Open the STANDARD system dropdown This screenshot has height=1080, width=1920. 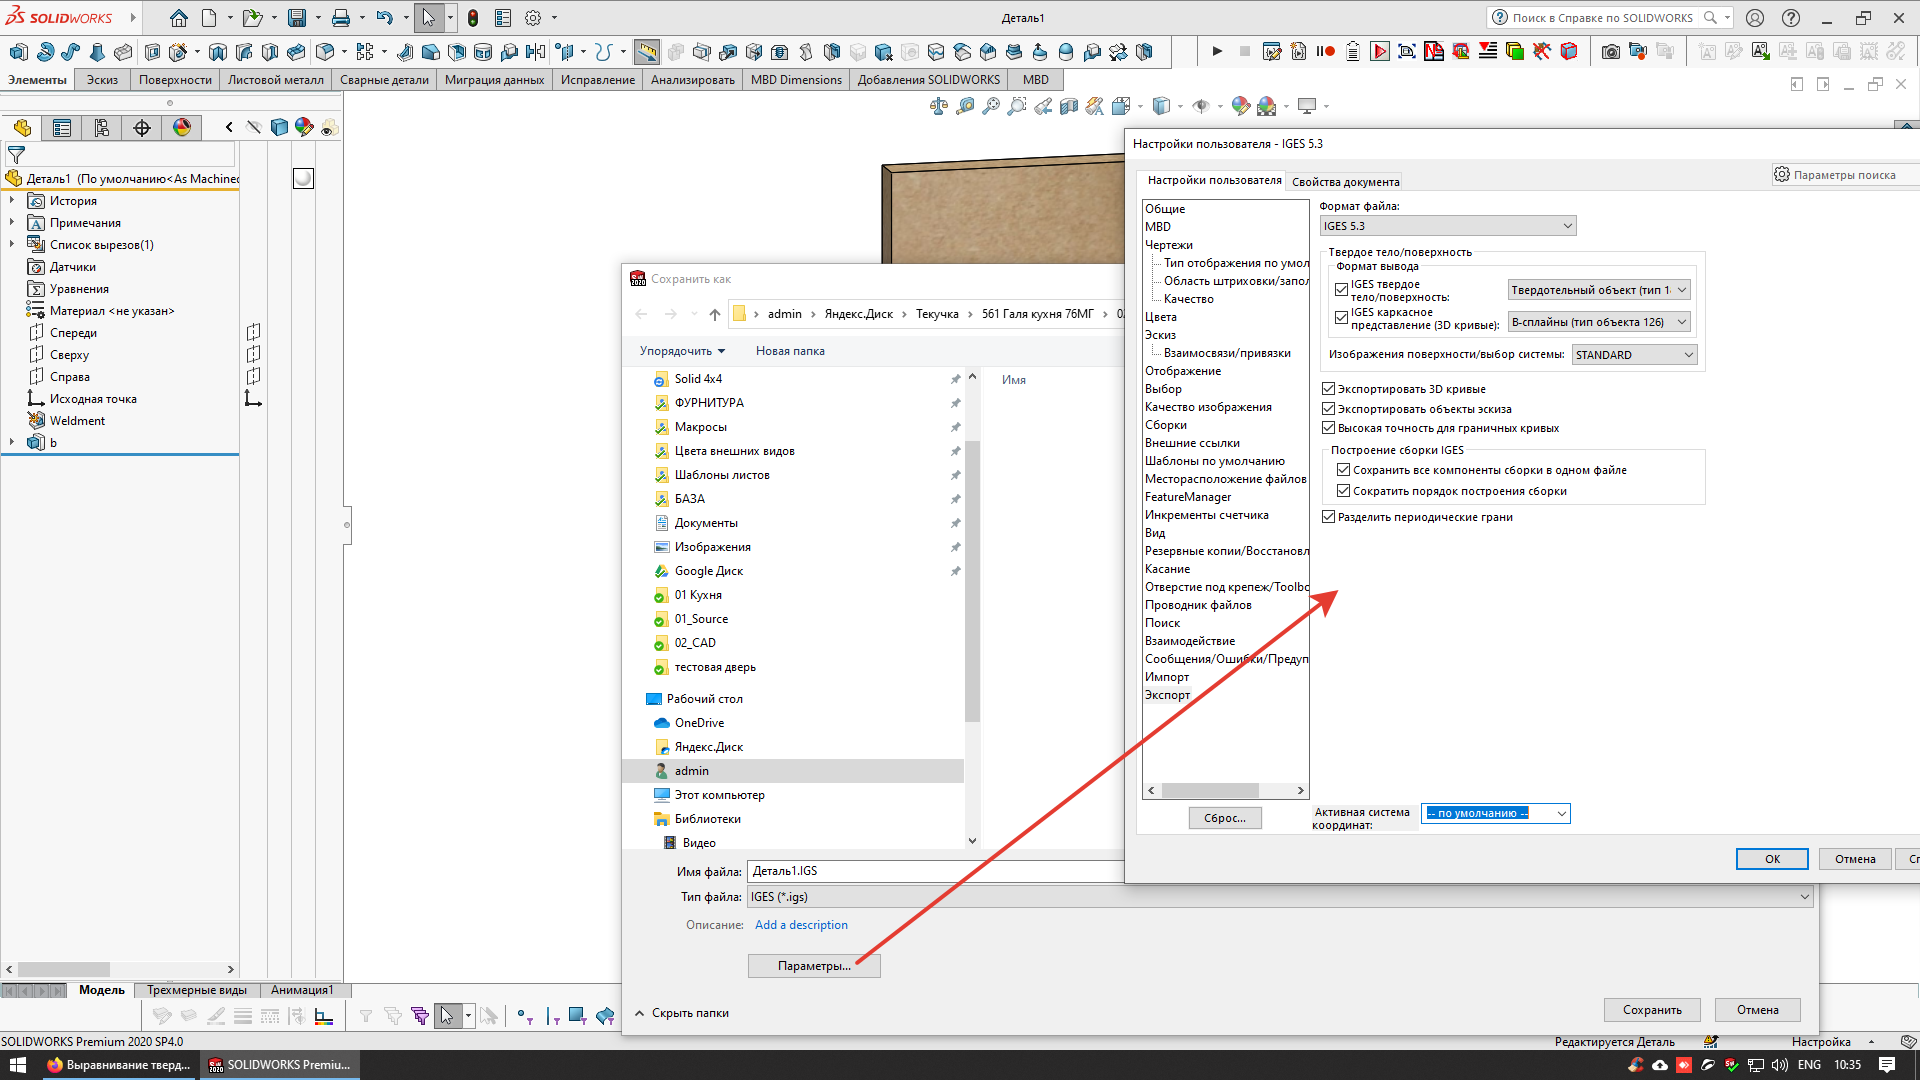pos(1634,355)
